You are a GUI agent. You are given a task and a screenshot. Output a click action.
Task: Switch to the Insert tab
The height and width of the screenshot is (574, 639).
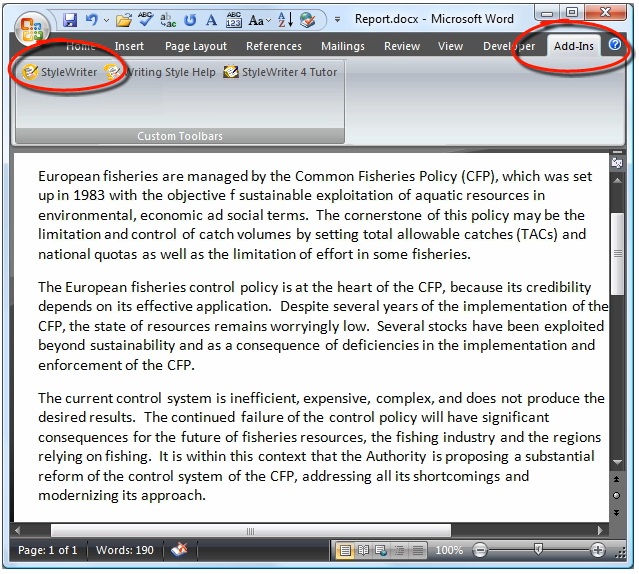click(x=129, y=46)
